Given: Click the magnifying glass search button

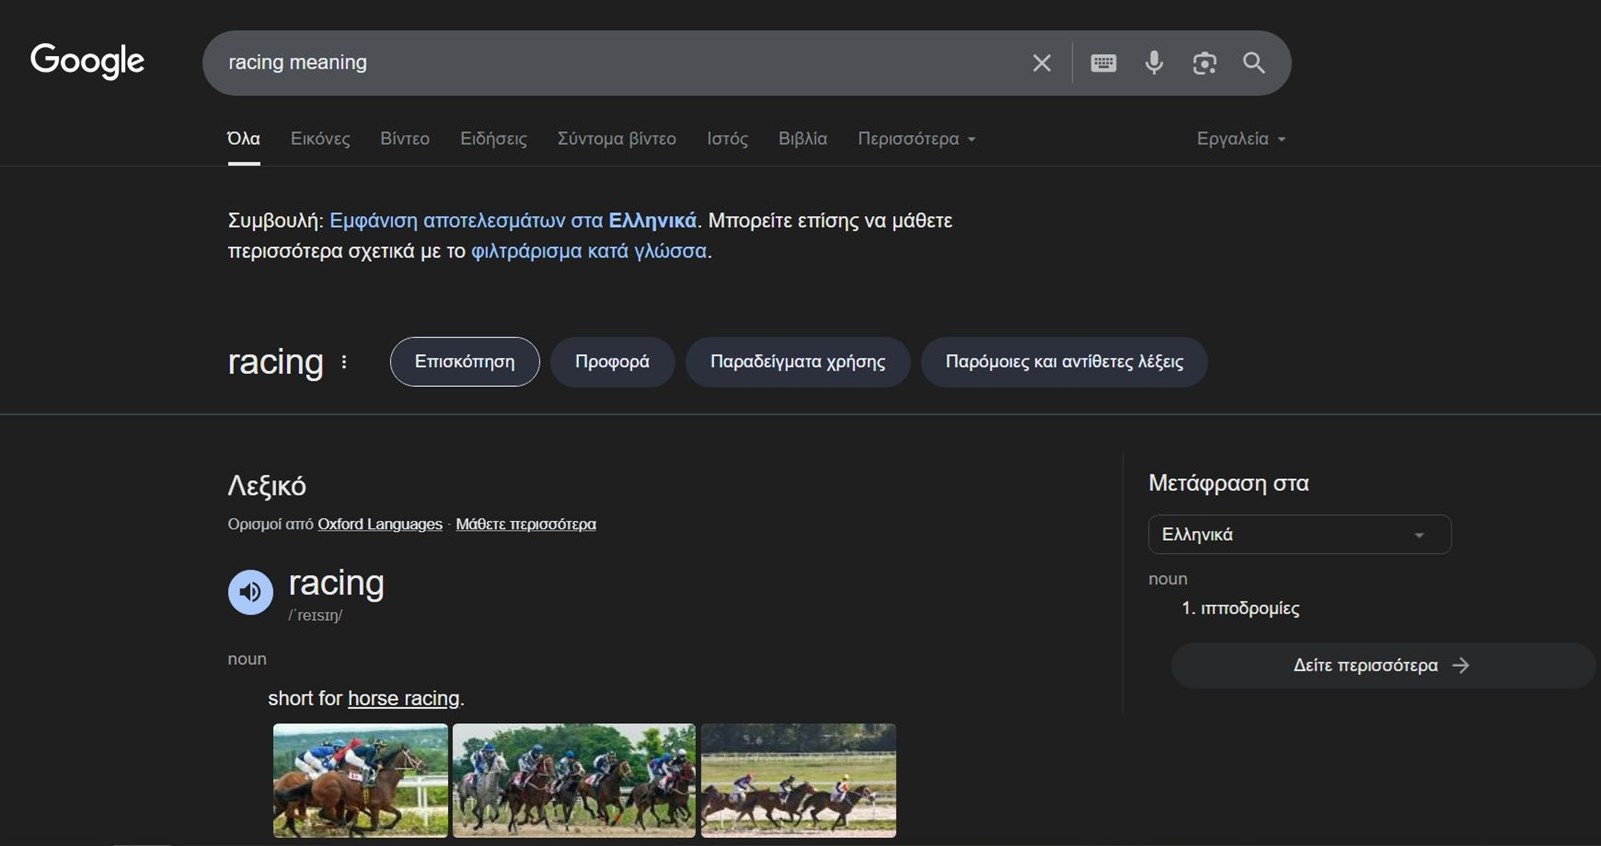Looking at the screenshot, I should (x=1254, y=63).
